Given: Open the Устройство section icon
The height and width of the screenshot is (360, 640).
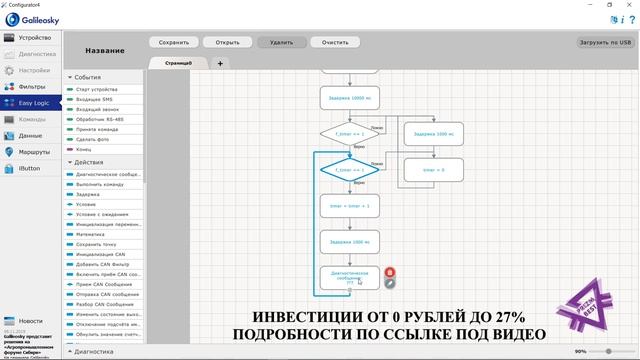Looking at the screenshot, I should 9,38.
